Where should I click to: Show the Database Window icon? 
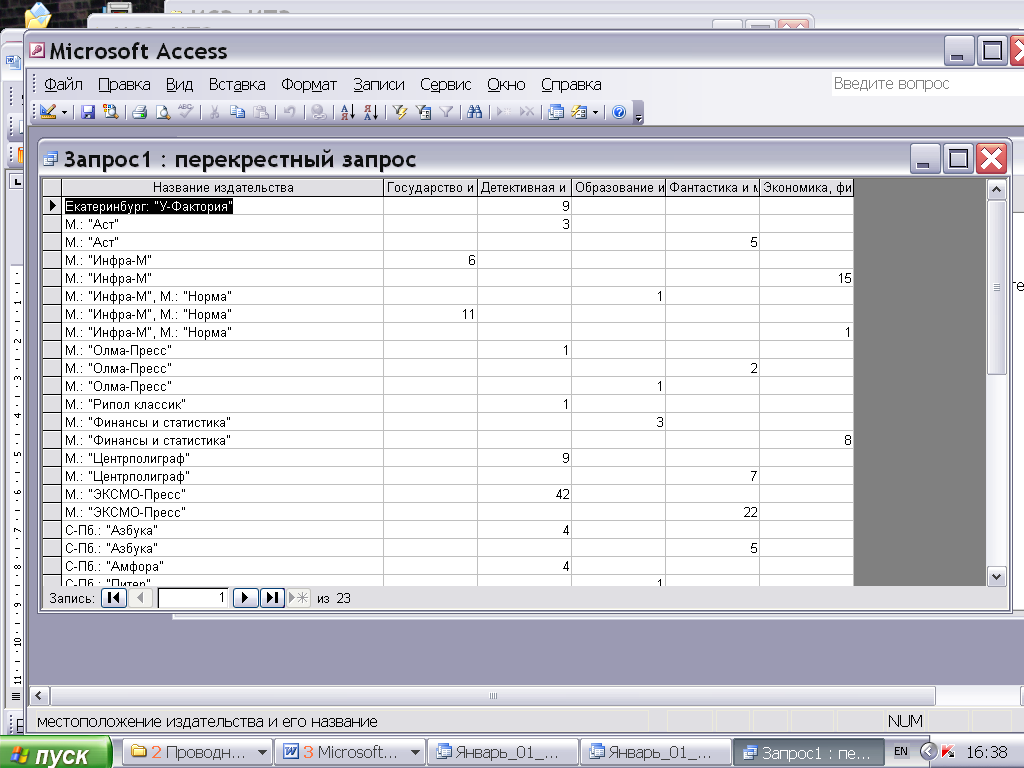click(556, 112)
